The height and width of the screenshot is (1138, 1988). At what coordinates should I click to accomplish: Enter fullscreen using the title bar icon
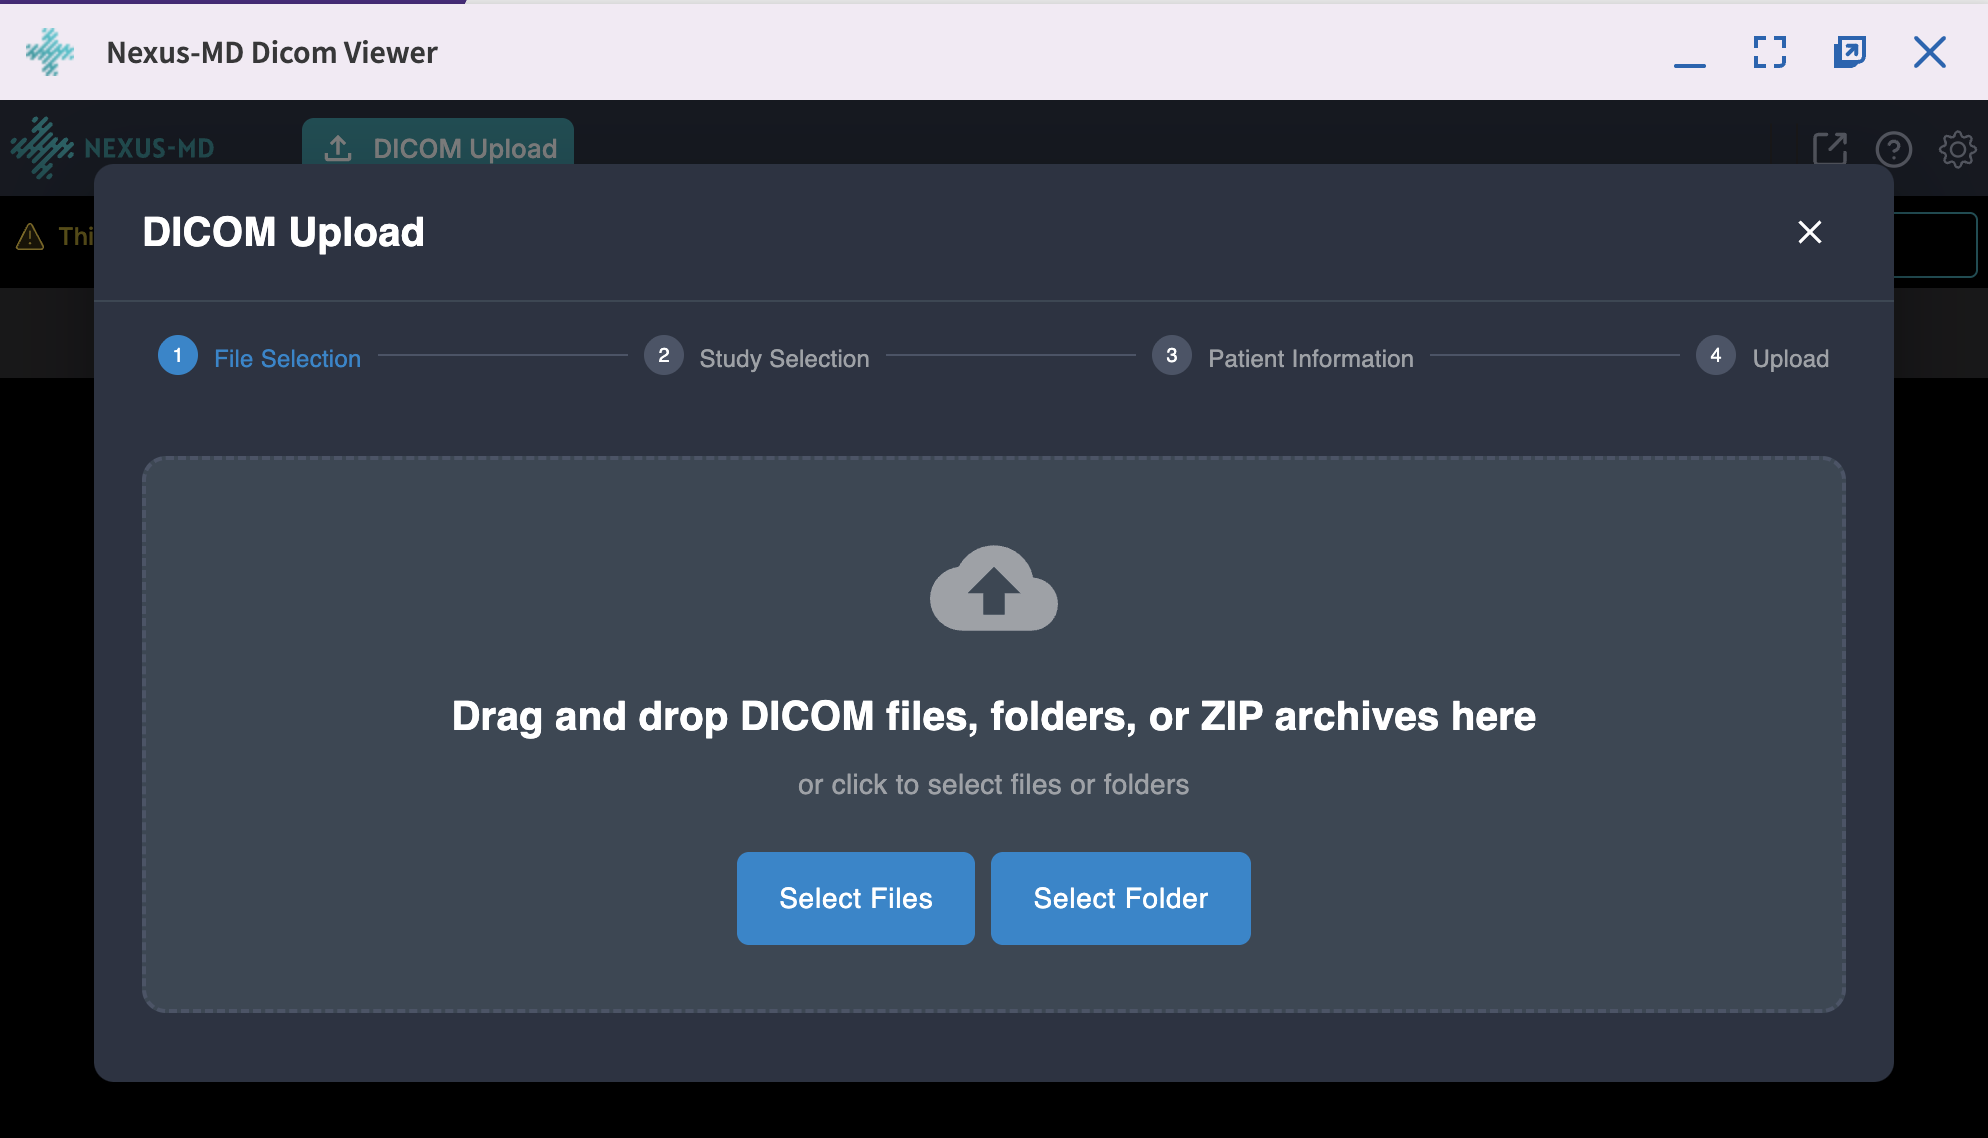point(1770,52)
